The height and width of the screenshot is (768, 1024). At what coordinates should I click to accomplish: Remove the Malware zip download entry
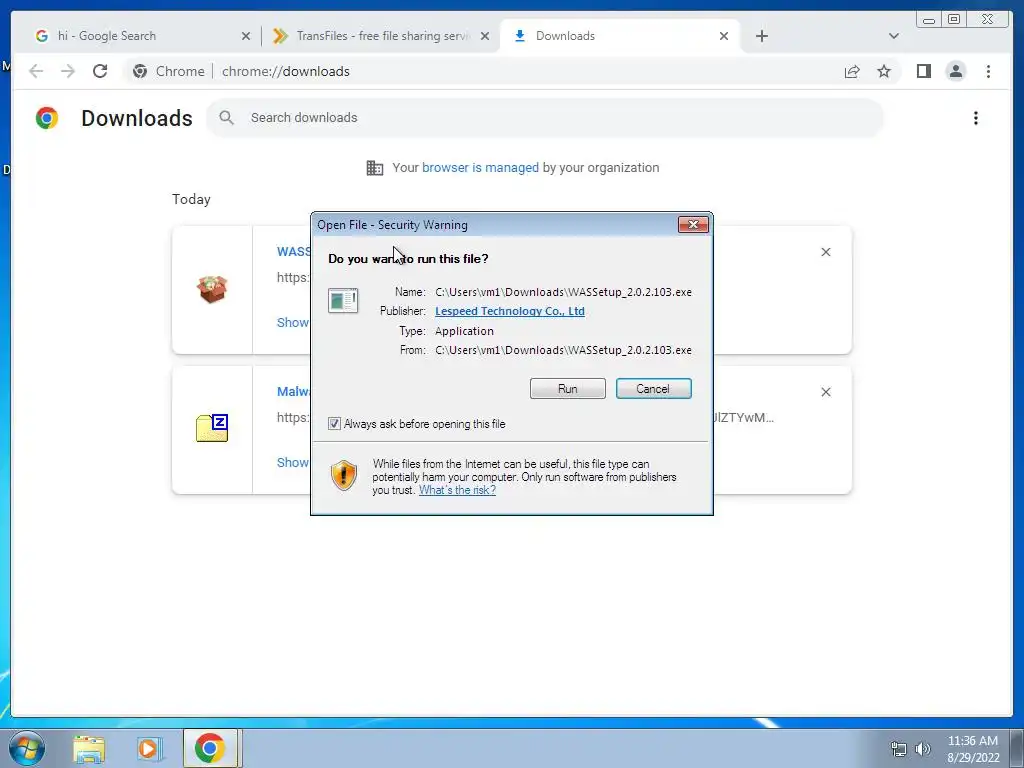825,392
